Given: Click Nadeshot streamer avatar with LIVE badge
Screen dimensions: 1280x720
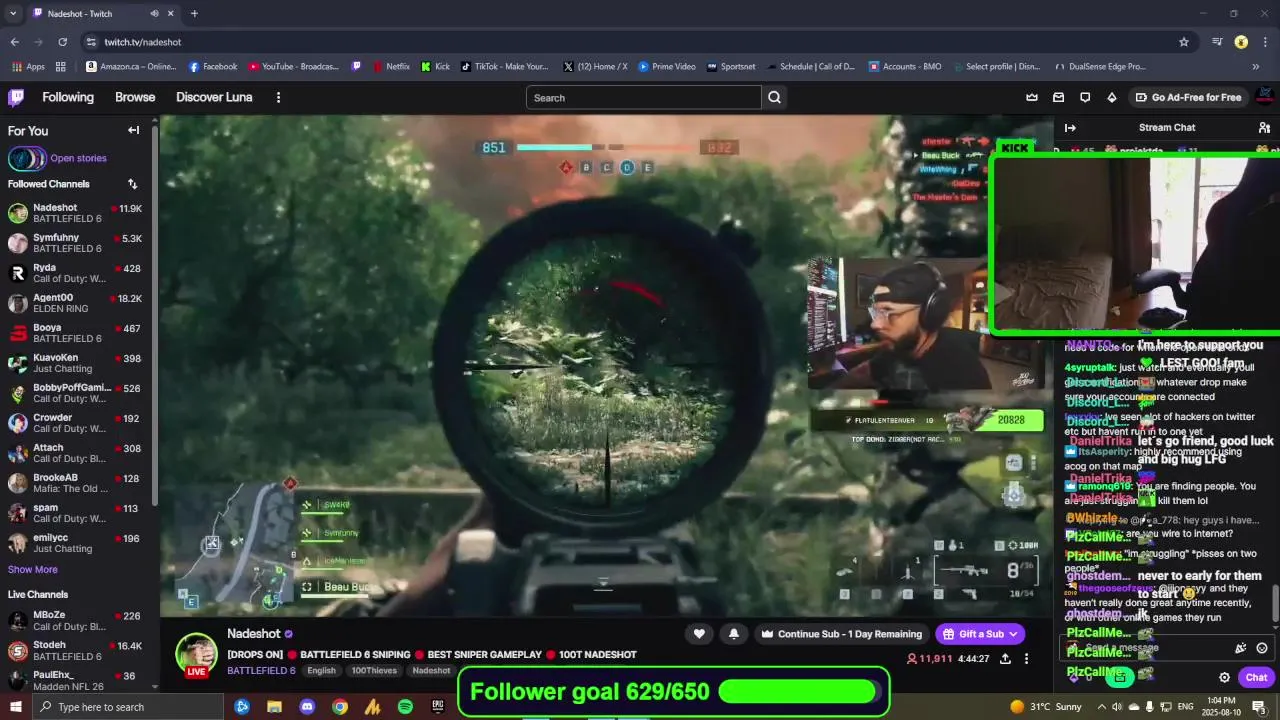Looking at the screenshot, I should [196, 655].
